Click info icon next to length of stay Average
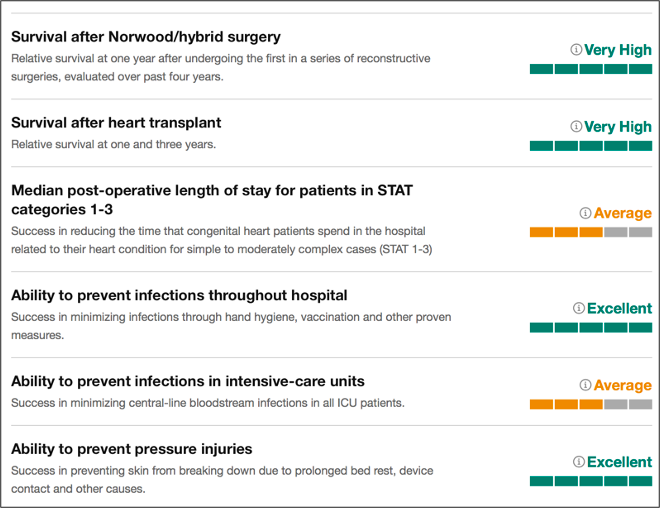 click(x=585, y=213)
